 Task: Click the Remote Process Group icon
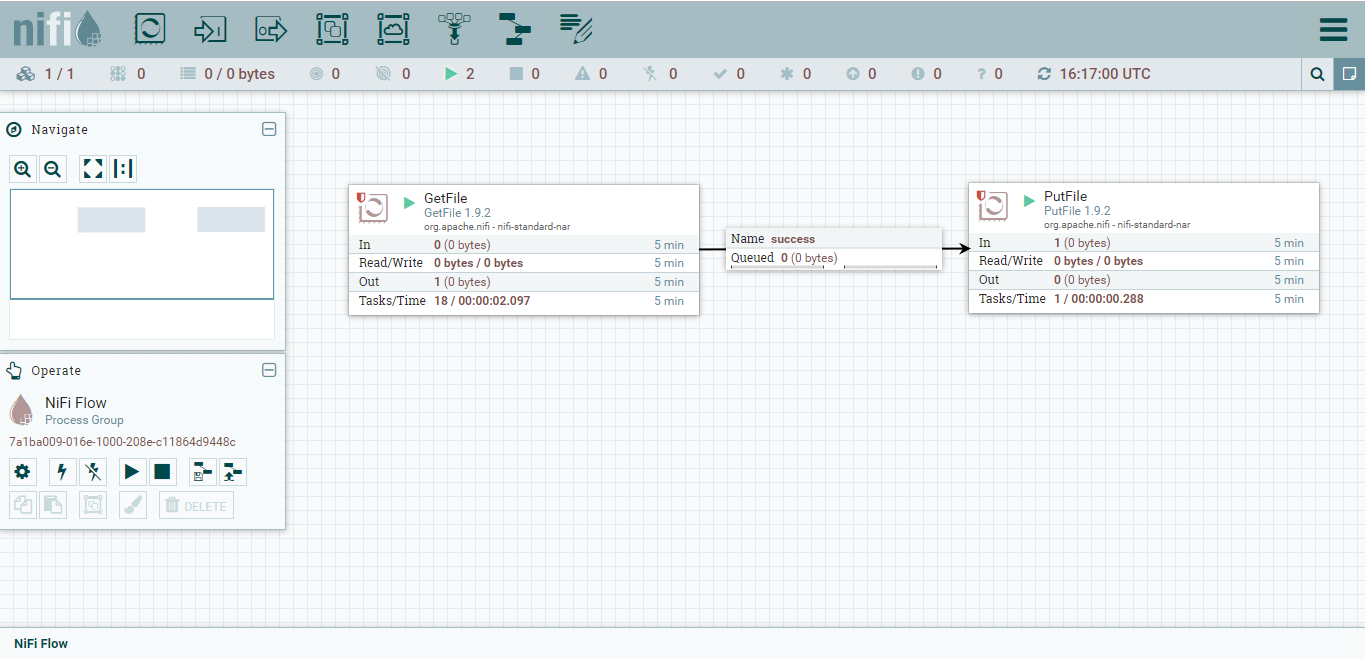pos(393,29)
